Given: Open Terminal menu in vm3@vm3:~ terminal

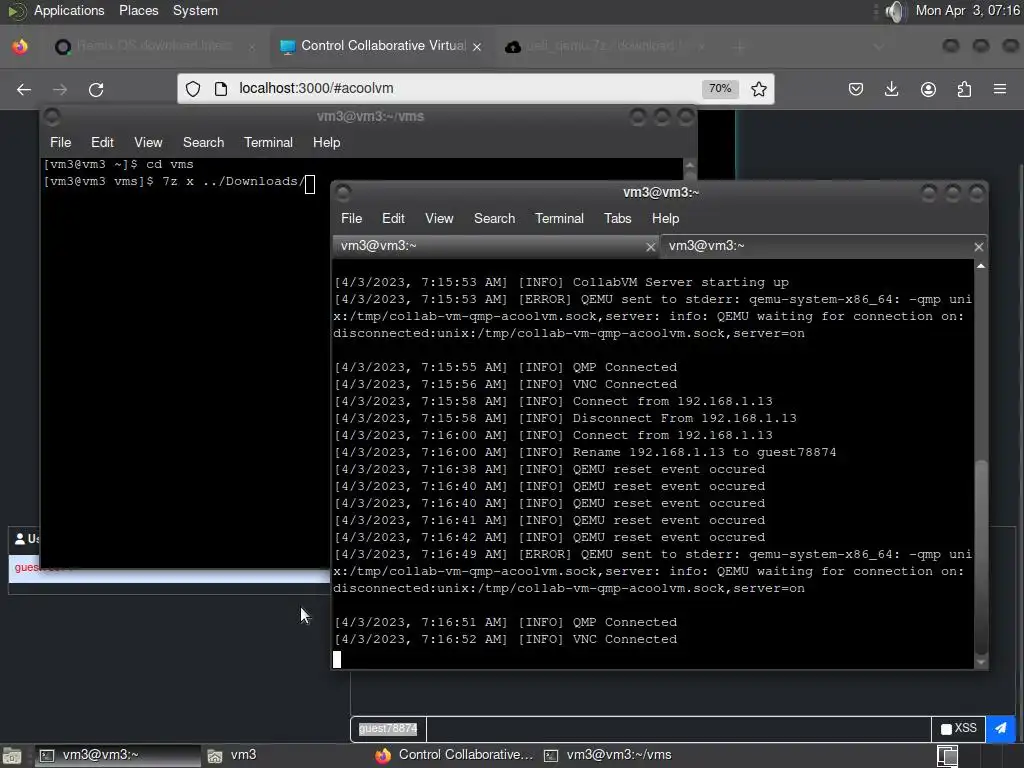Looking at the screenshot, I should coord(559,218).
